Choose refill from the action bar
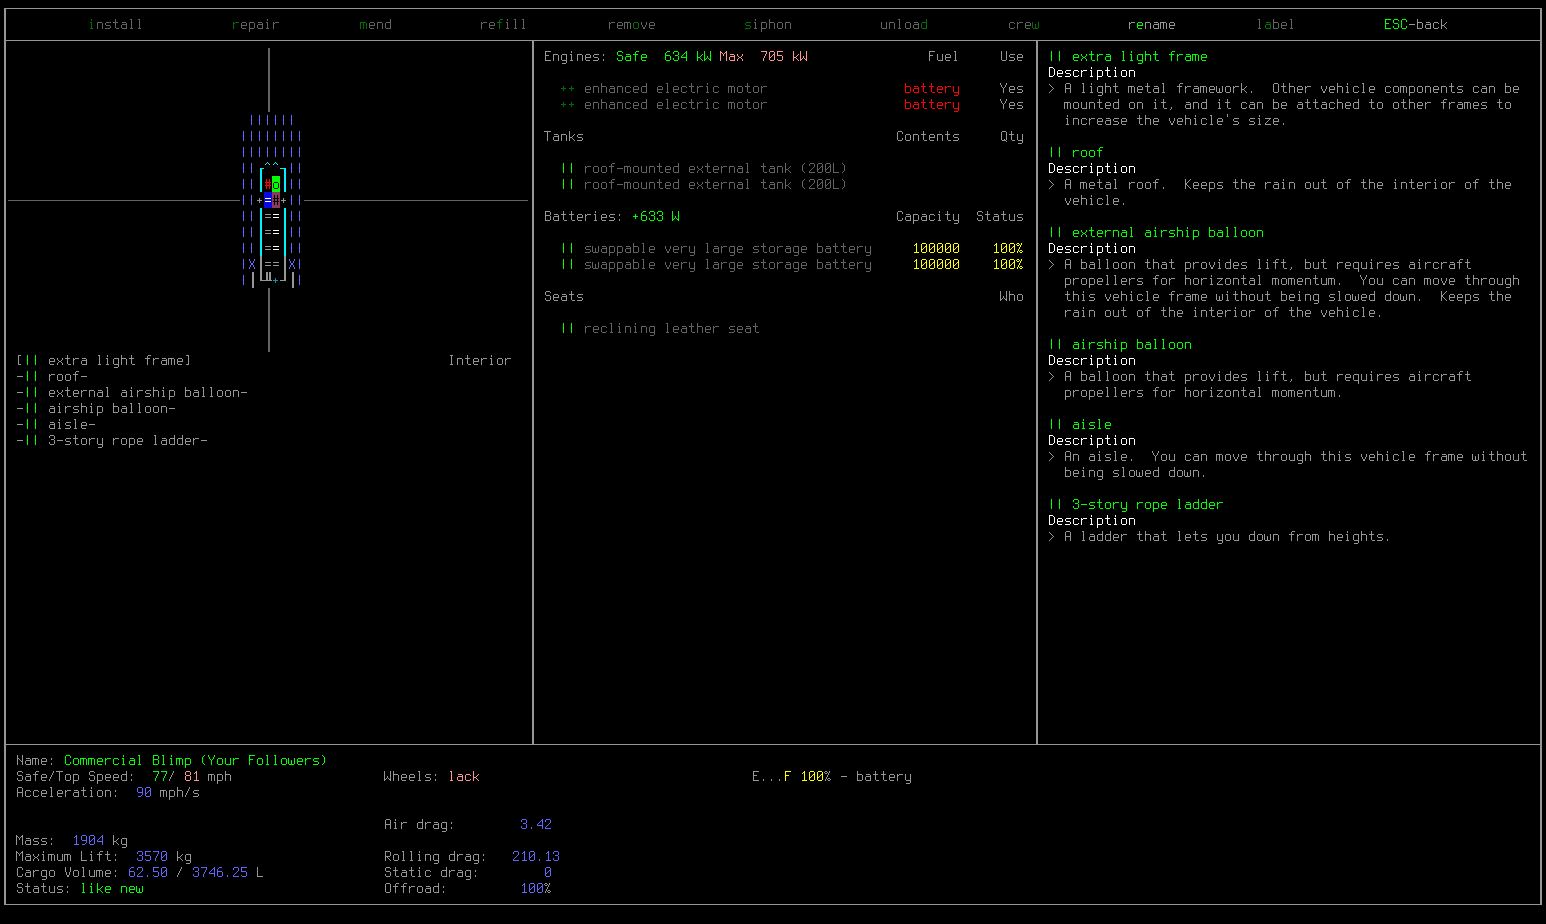 pos(503,24)
